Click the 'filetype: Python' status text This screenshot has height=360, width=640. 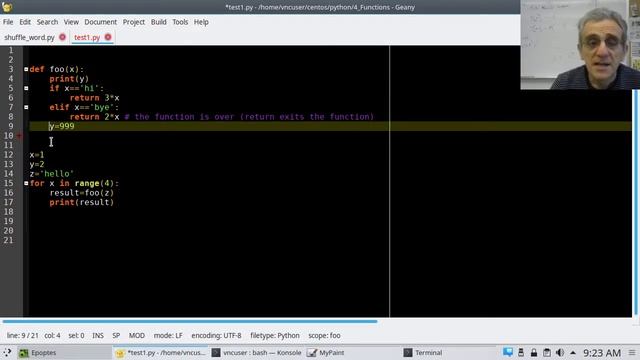coord(275,336)
